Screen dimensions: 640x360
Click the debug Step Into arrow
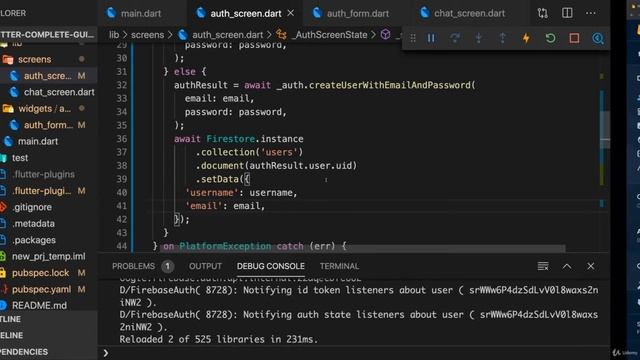(478, 38)
